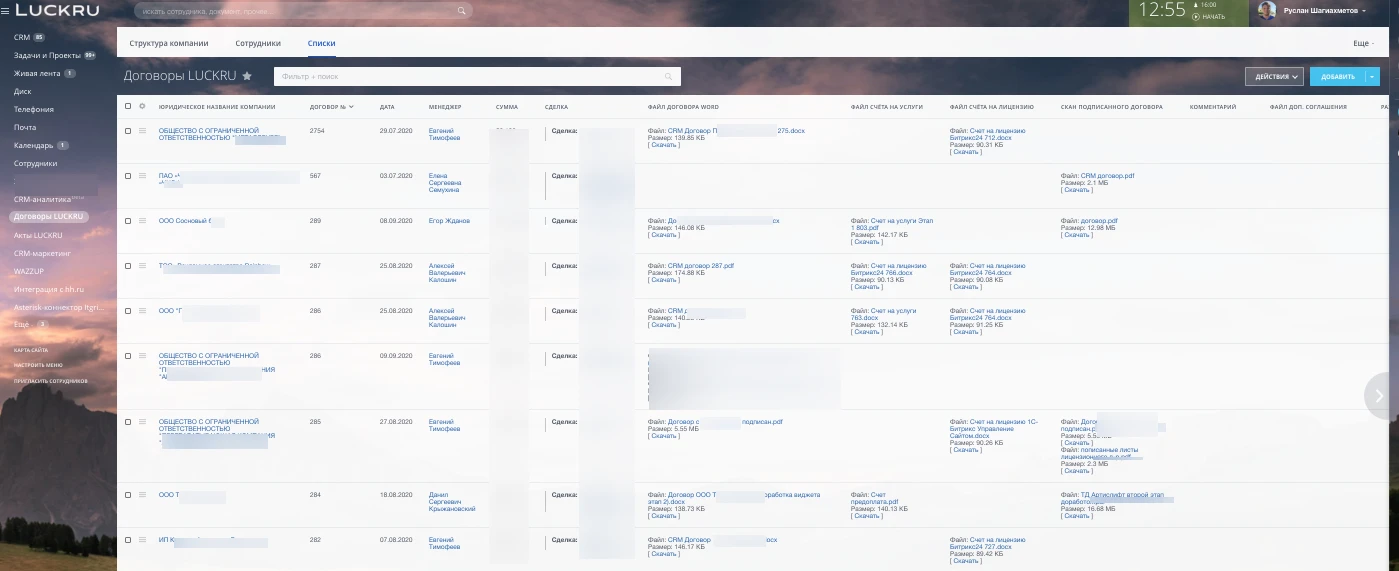Click the right scroll arrow on table edge

coord(1380,396)
